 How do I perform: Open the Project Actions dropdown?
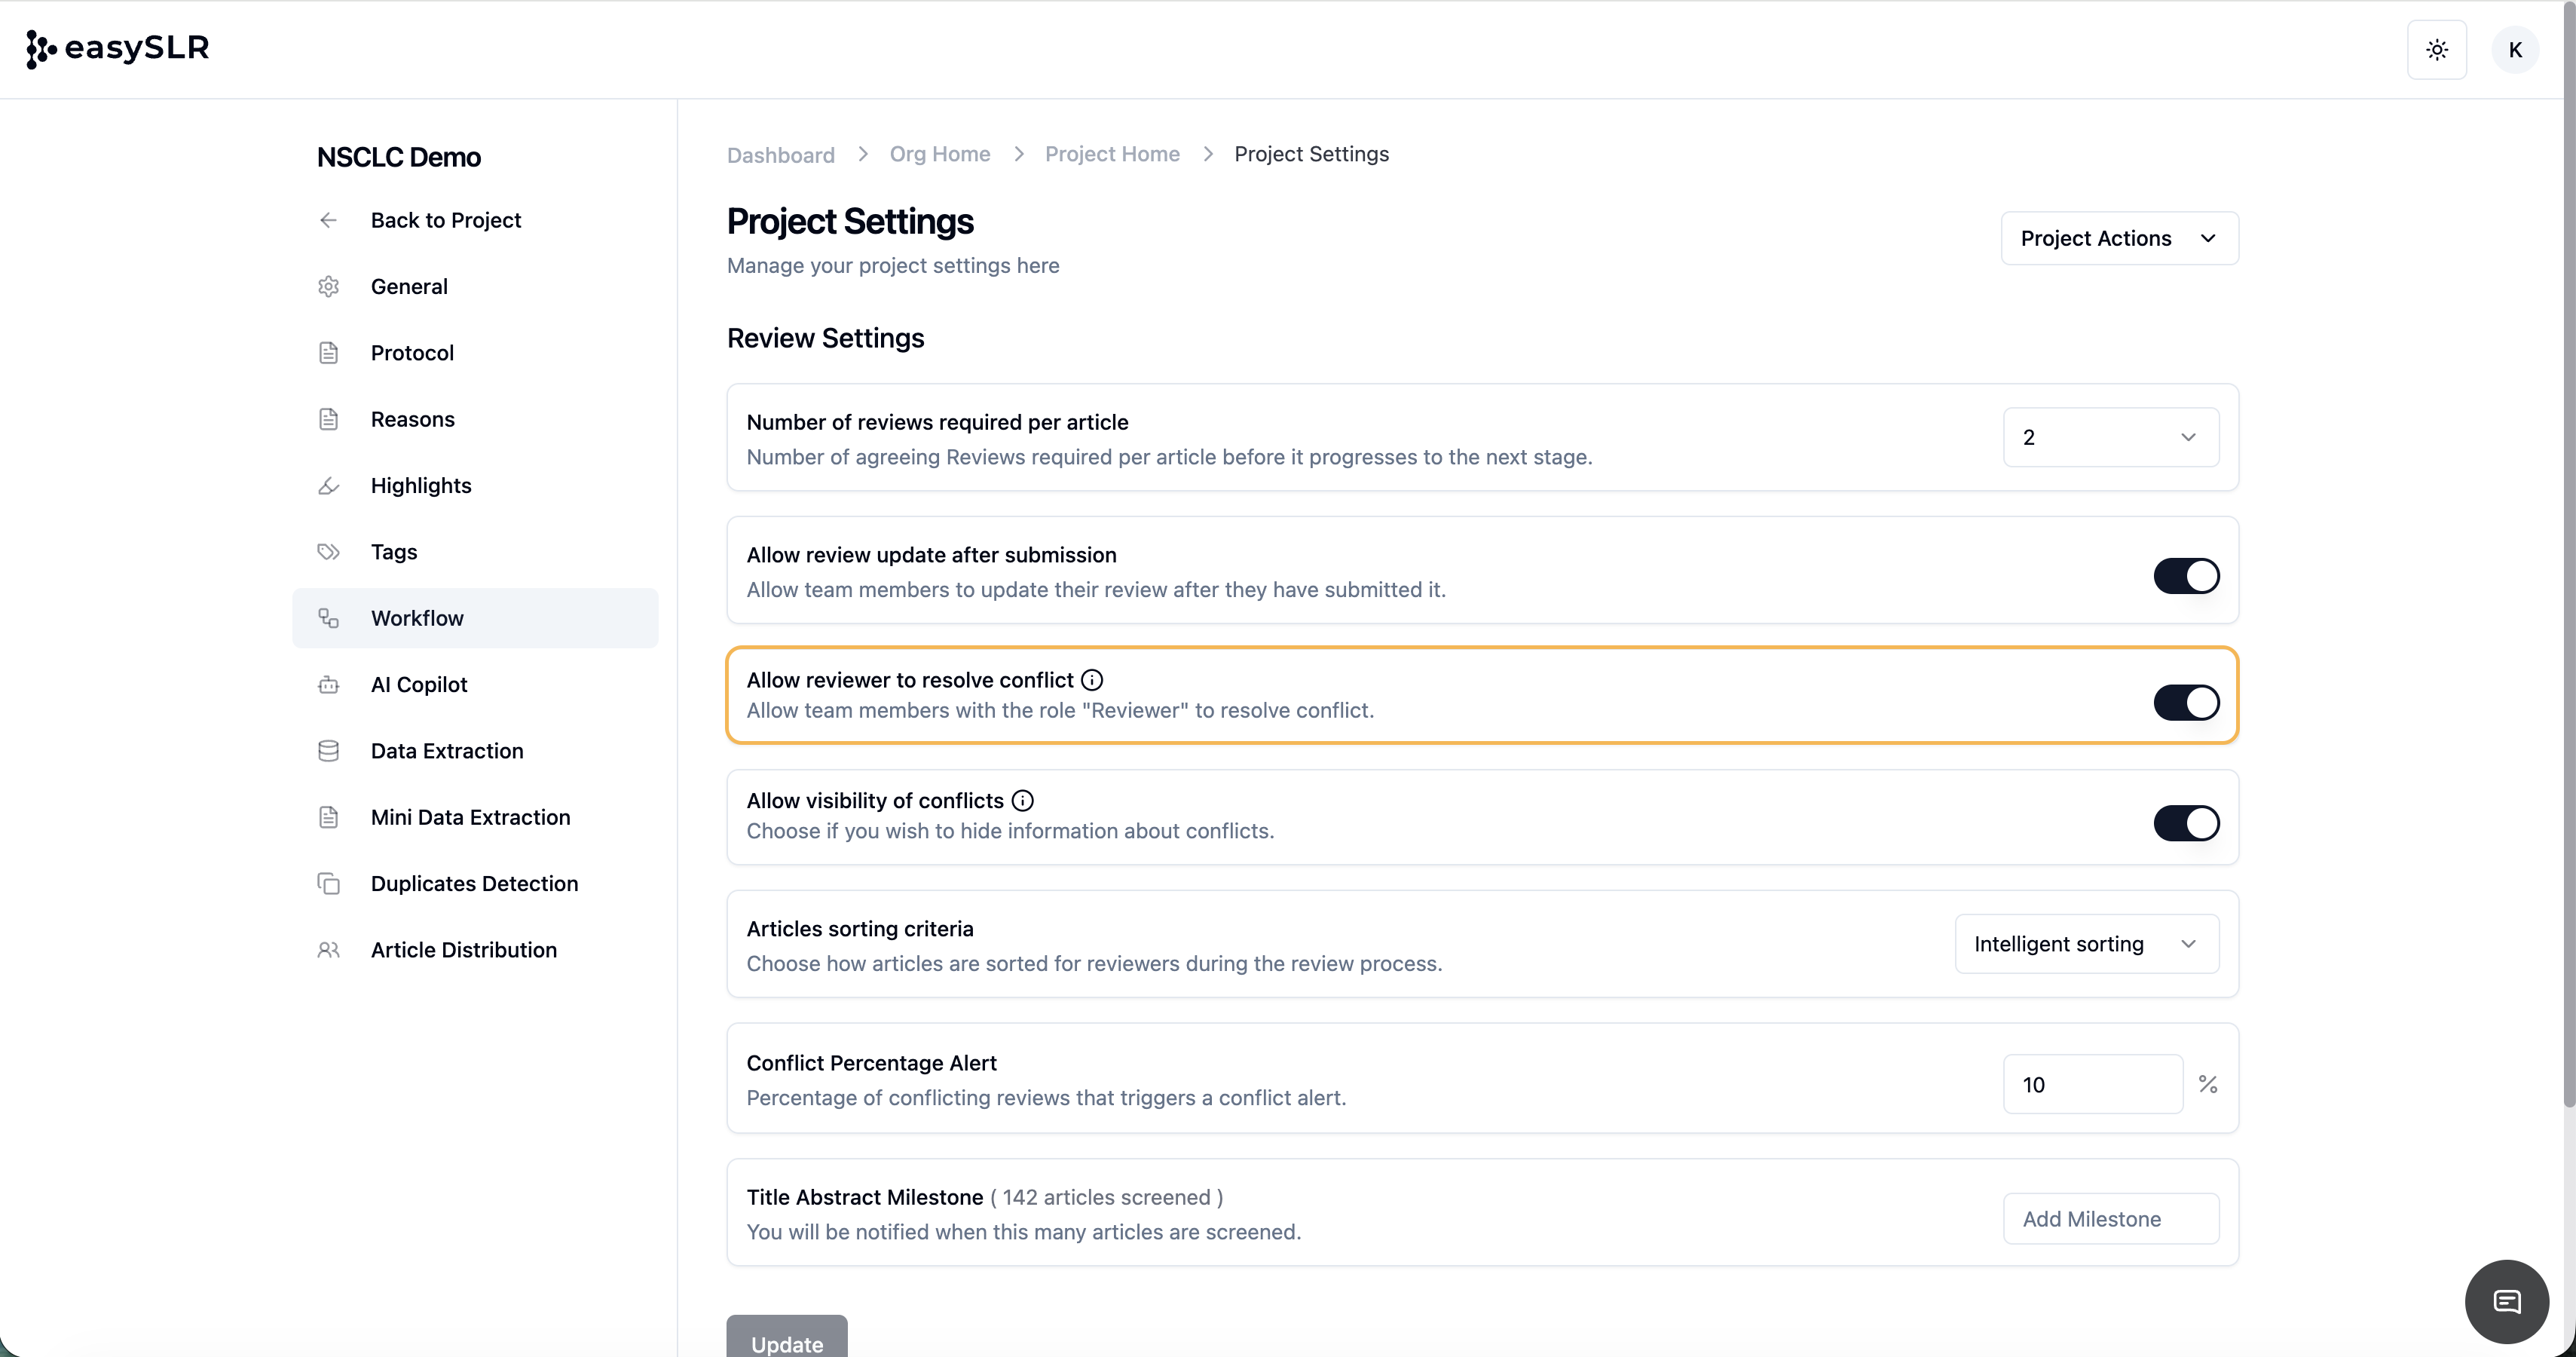[2119, 238]
